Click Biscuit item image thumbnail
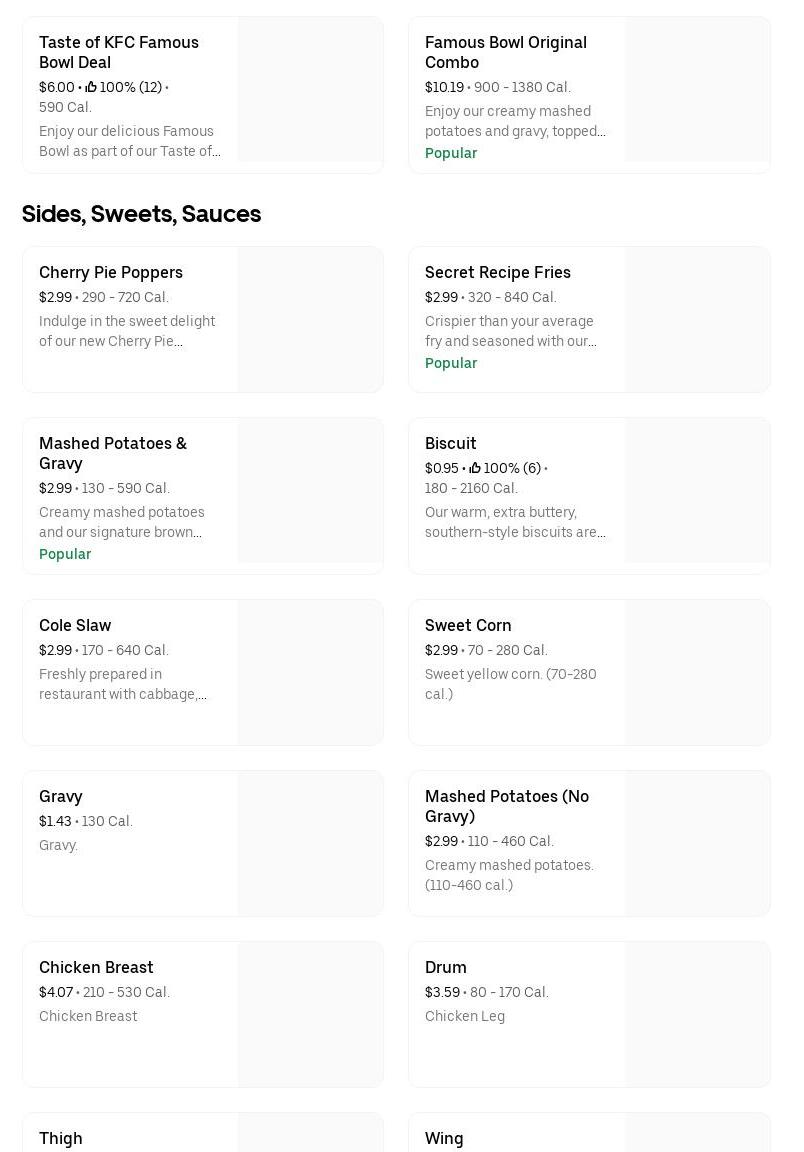 pos(697,490)
